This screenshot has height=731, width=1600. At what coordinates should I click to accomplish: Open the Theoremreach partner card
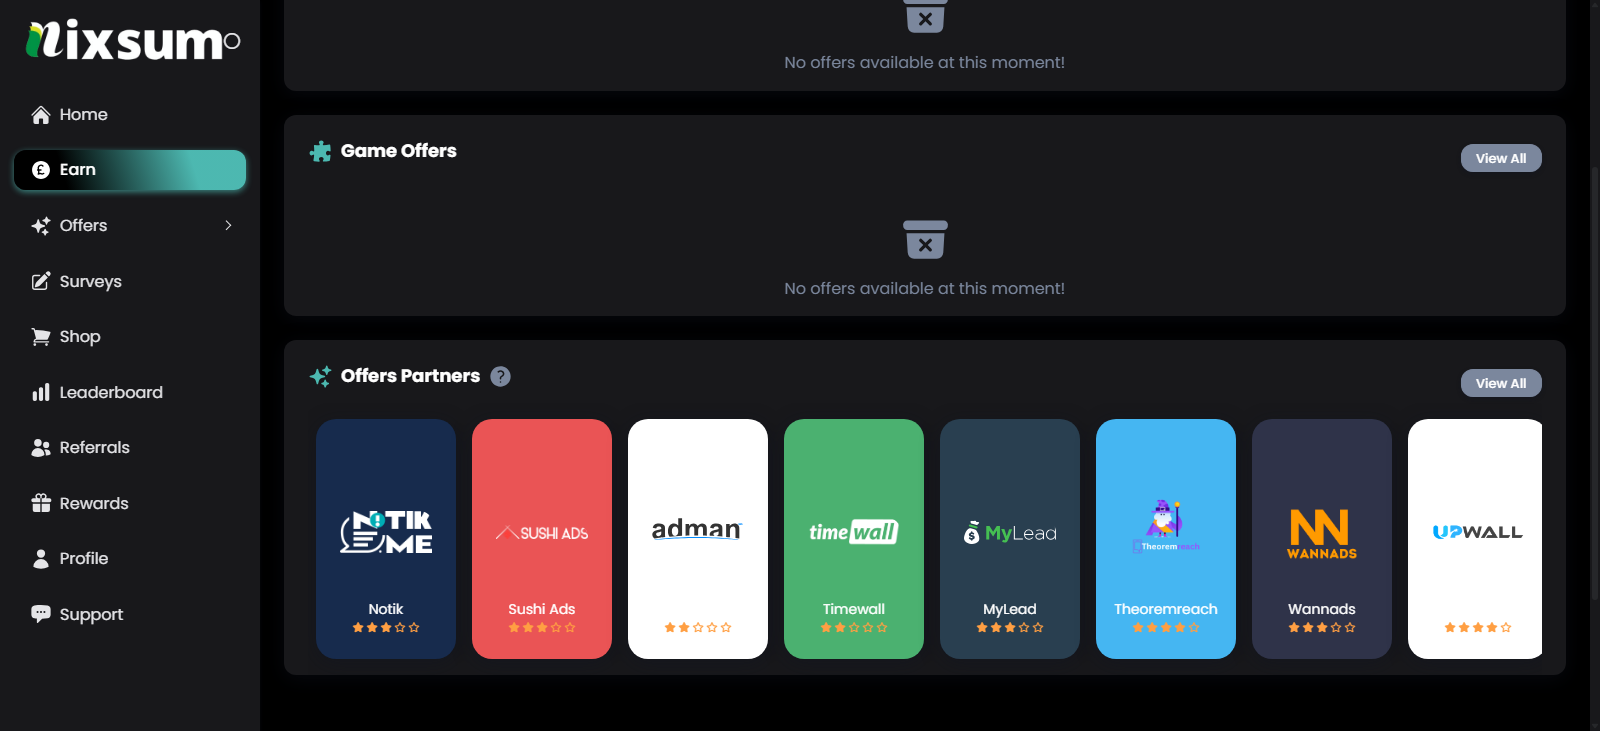coord(1166,539)
